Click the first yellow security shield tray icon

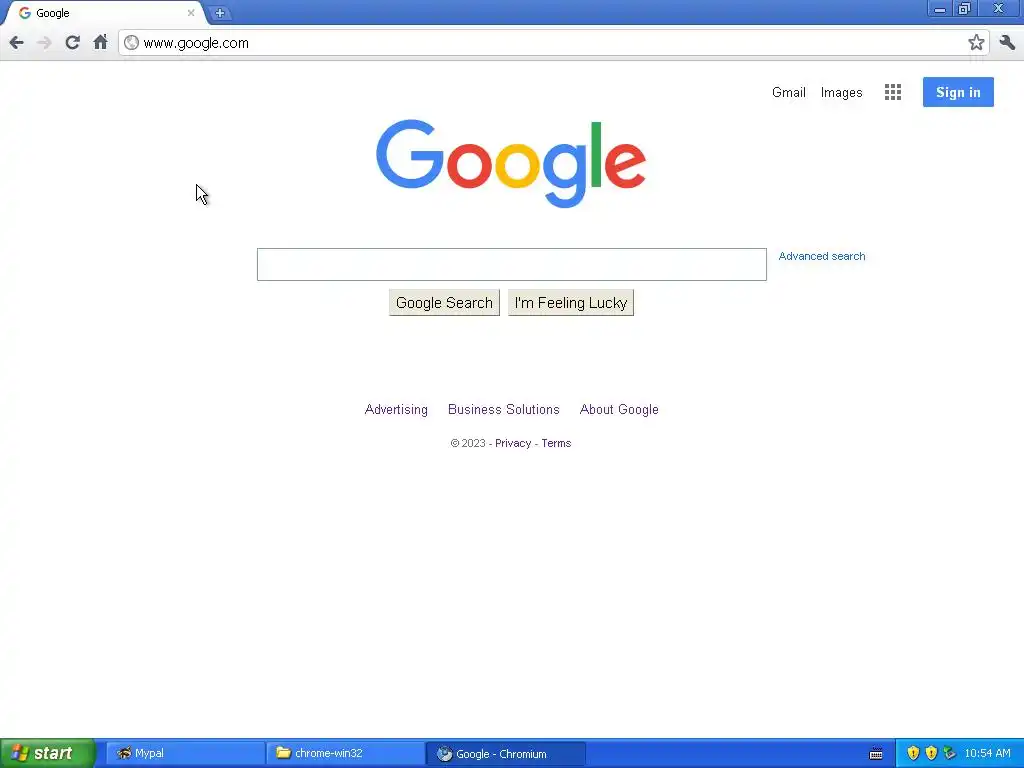(x=913, y=754)
